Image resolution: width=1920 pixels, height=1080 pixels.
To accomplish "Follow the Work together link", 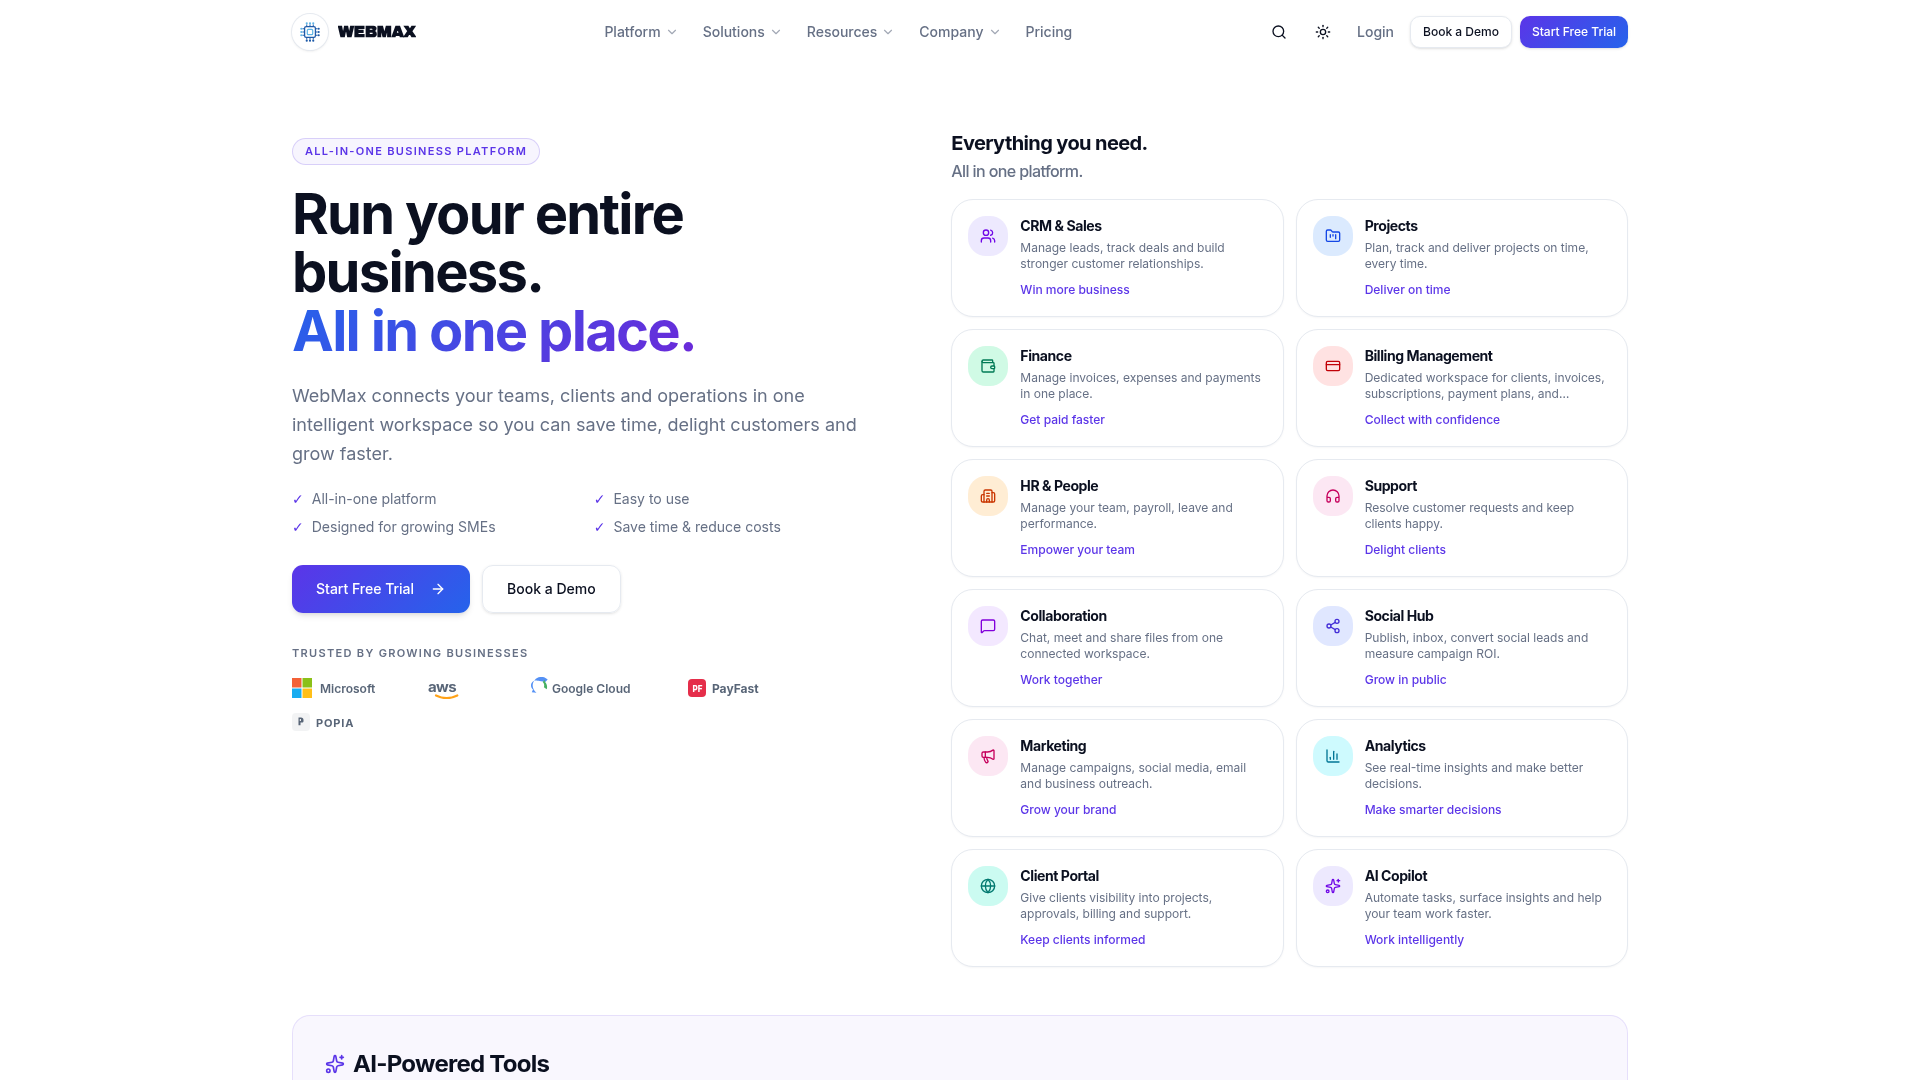I will [x=1060, y=680].
